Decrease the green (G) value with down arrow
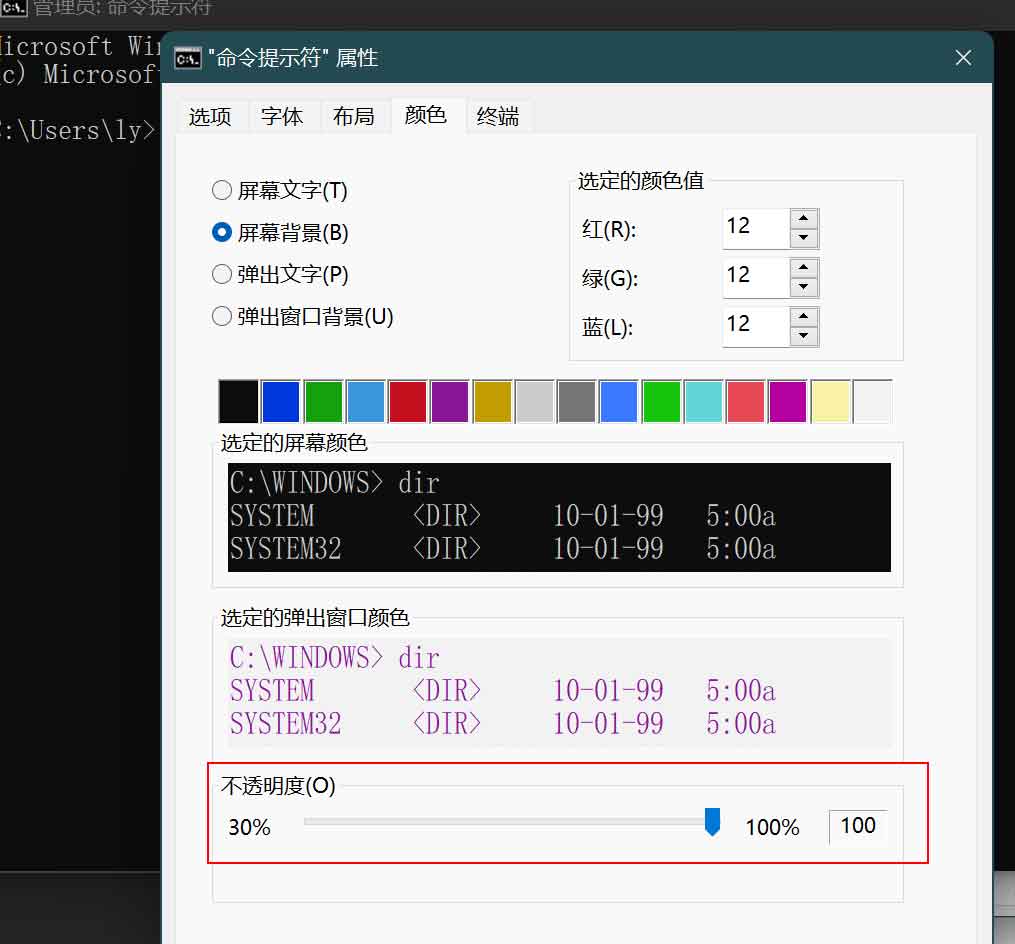Screen dimensions: 1015x944 click(803, 287)
